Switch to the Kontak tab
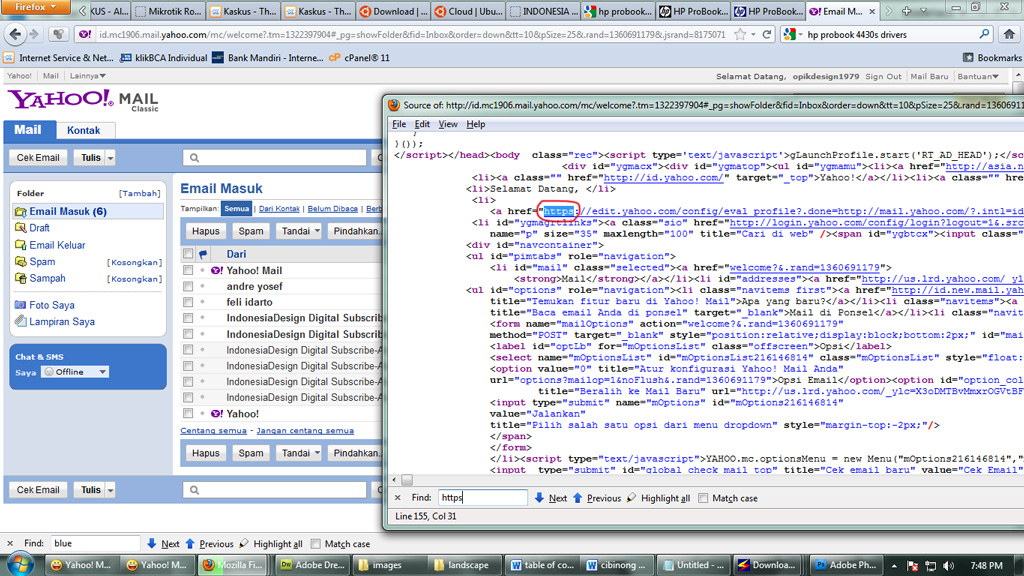The width and height of the screenshot is (1024, 576). (x=83, y=130)
